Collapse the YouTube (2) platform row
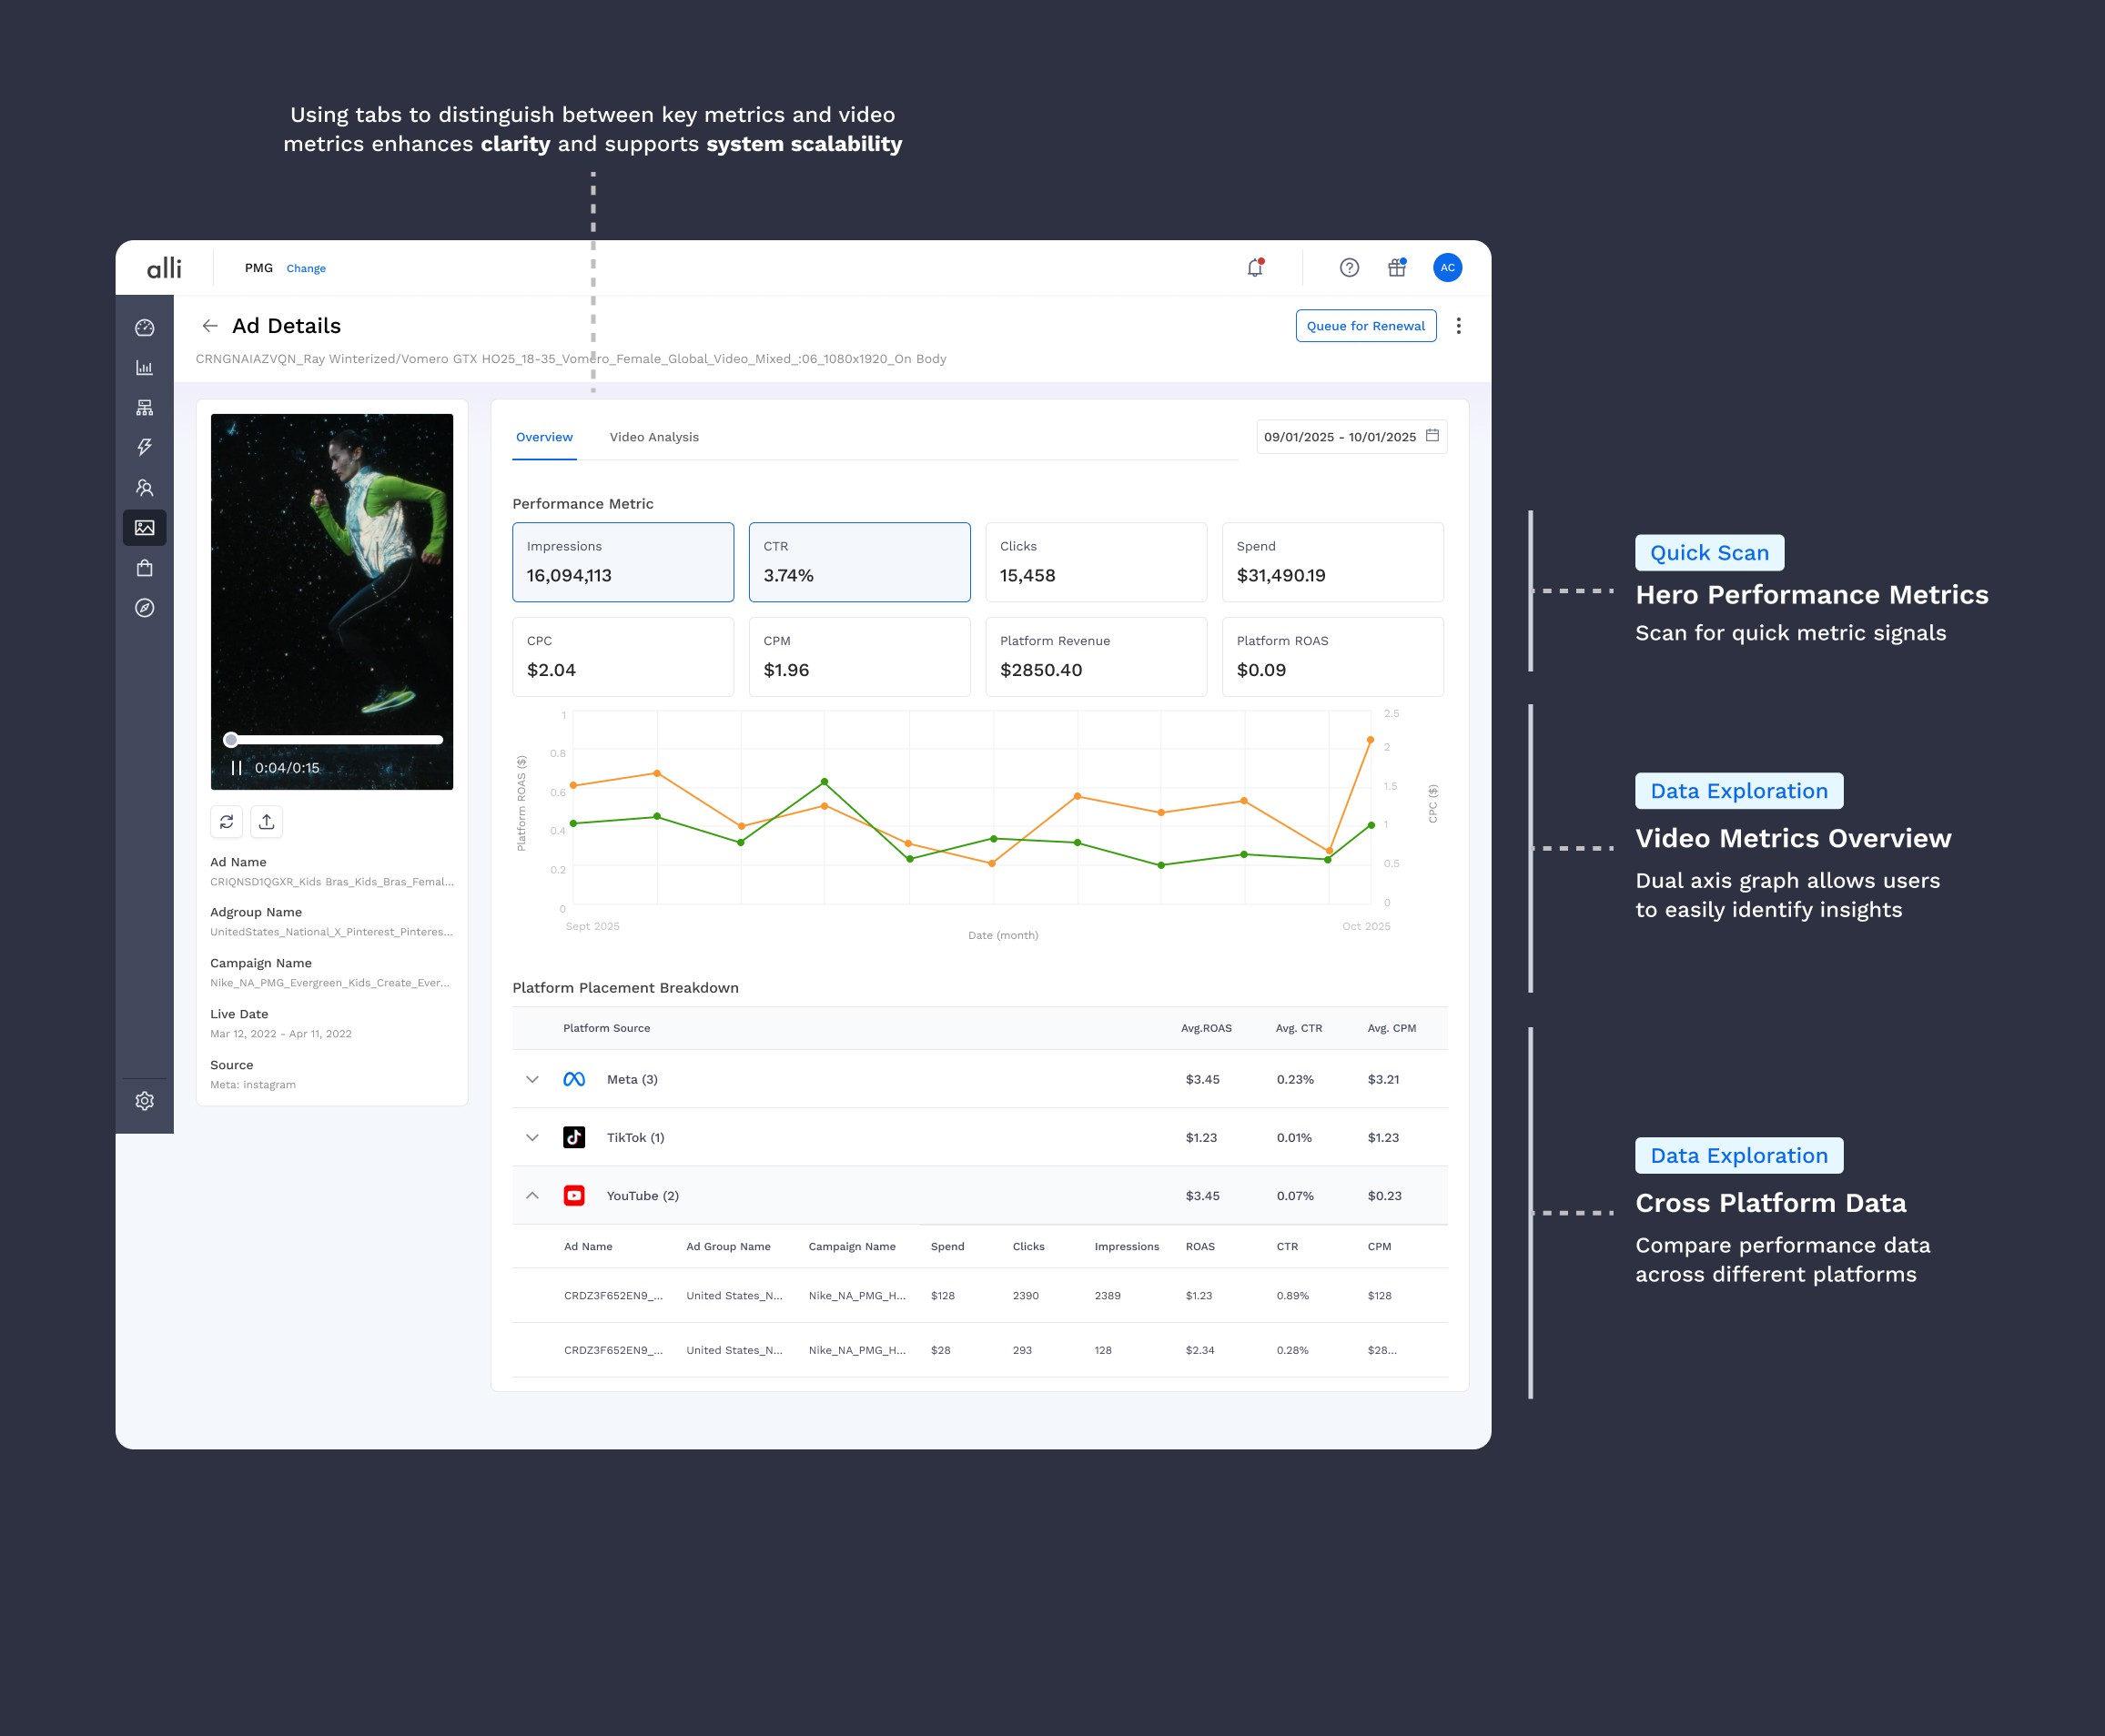The height and width of the screenshot is (1736, 2105). (x=532, y=1196)
